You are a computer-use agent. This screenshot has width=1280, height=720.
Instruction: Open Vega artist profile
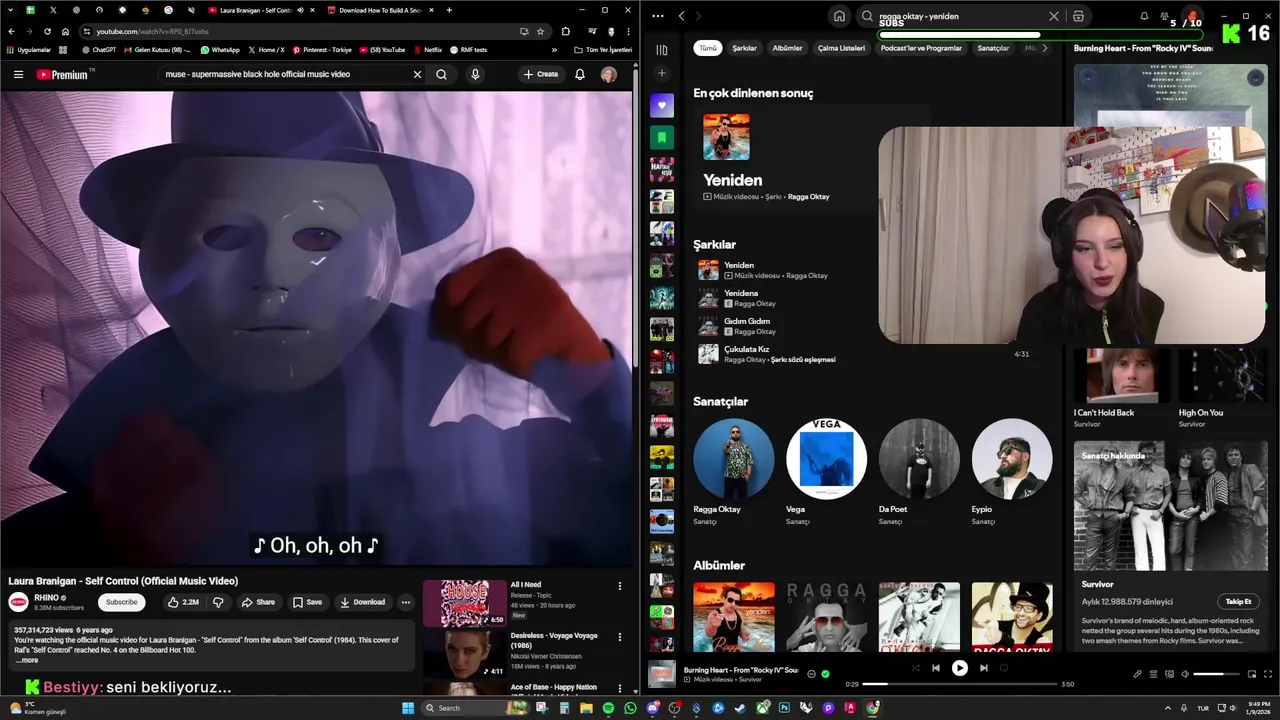pyautogui.click(x=826, y=471)
